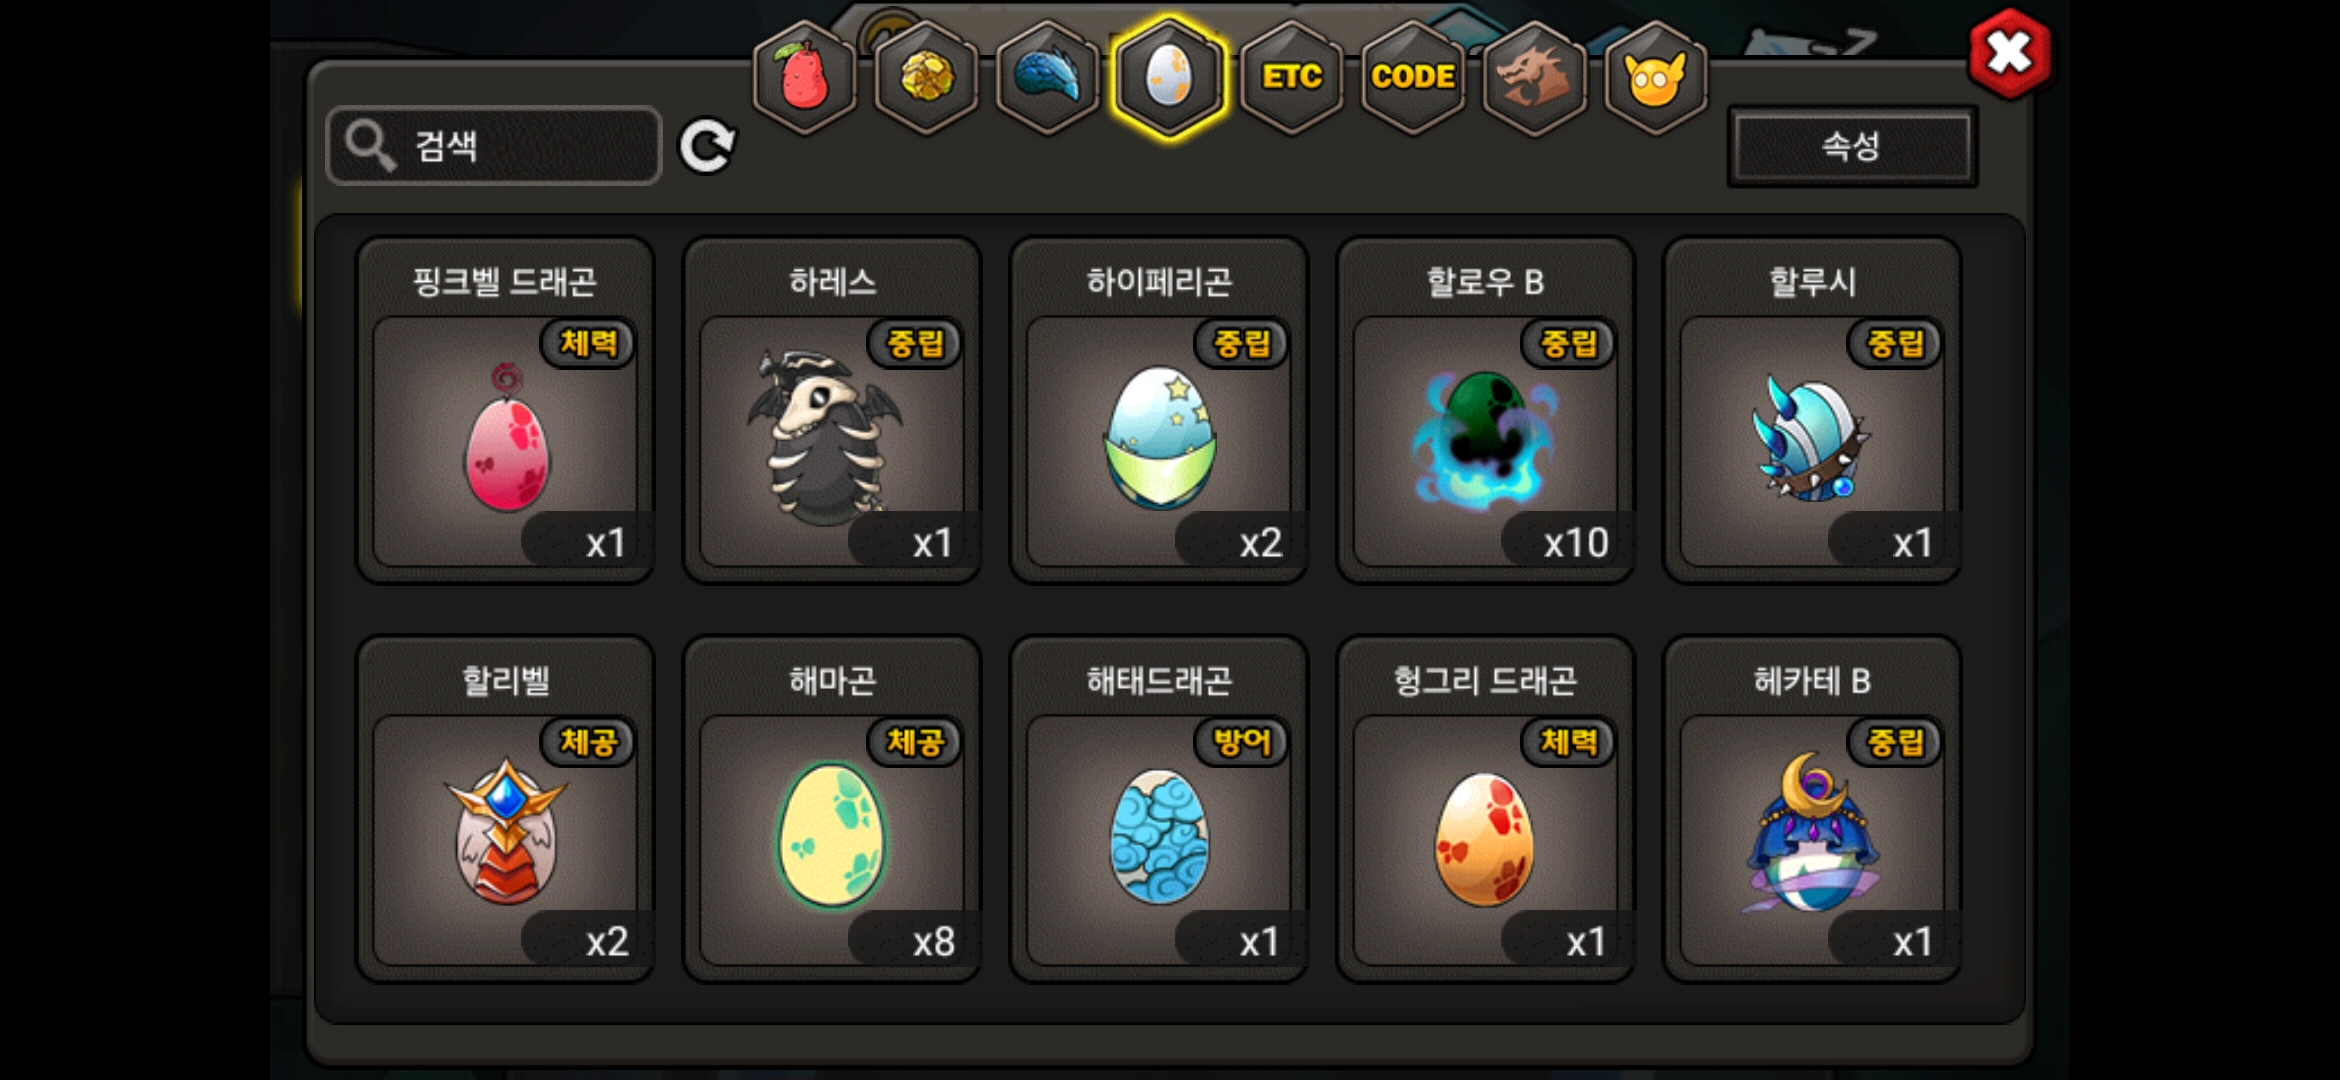Screen dimensions: 2340x1080
Task: Click into the 검색 search field
Action: tap(494, 146)
